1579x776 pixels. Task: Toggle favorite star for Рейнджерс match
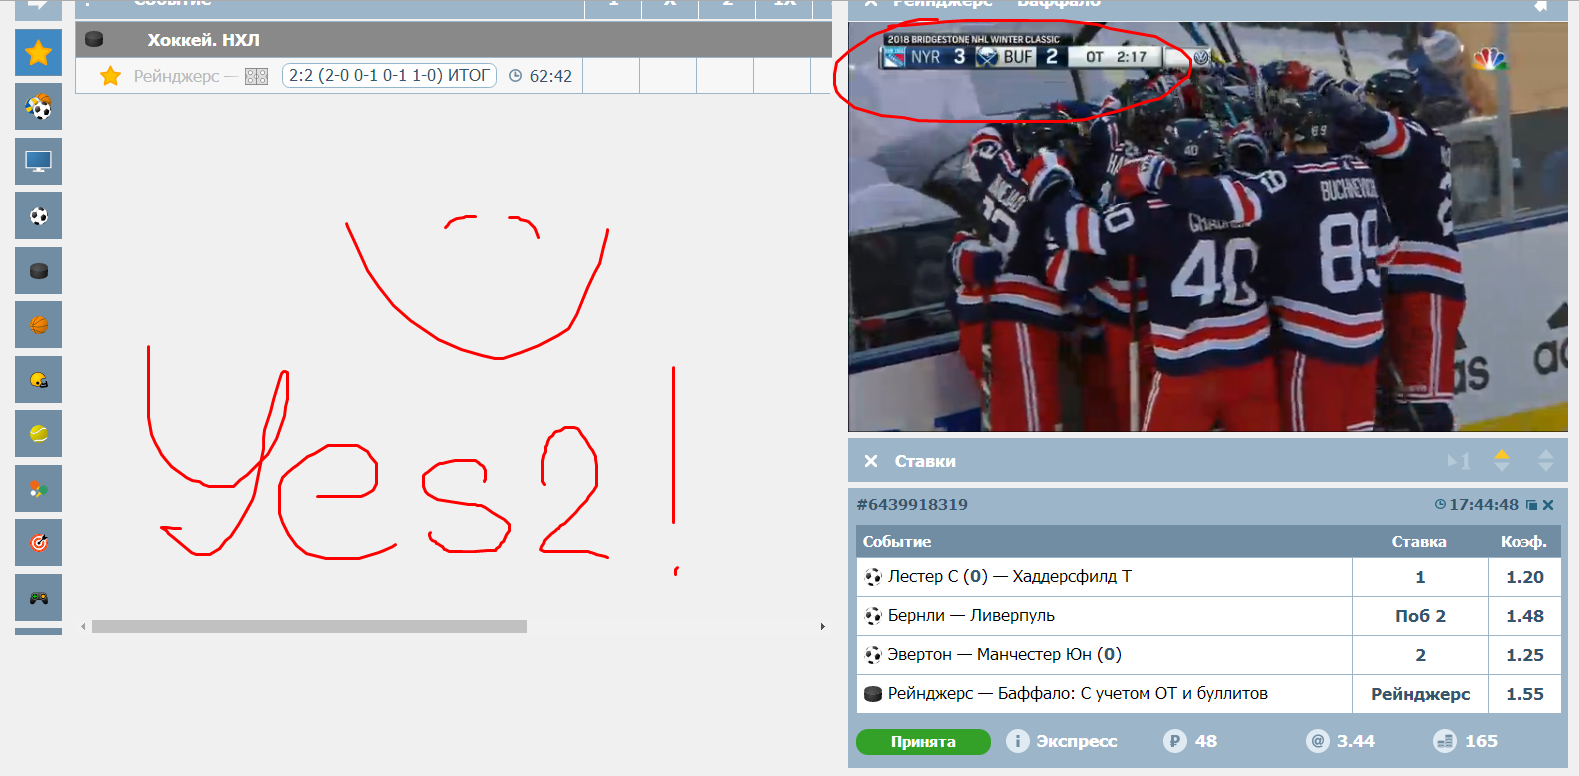(111, 76)
